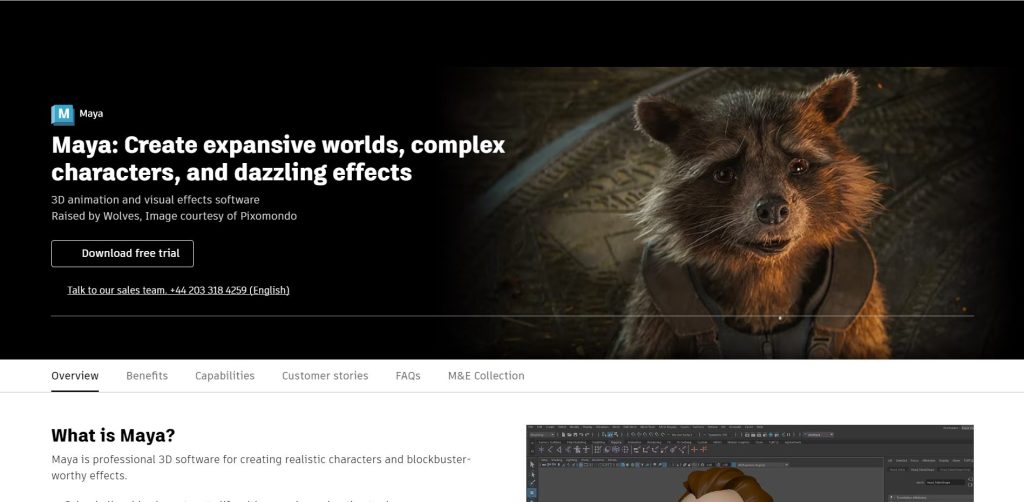Jump to the FAQs tab
Screen dimensions: 1024x502
[x=408, y=376]
